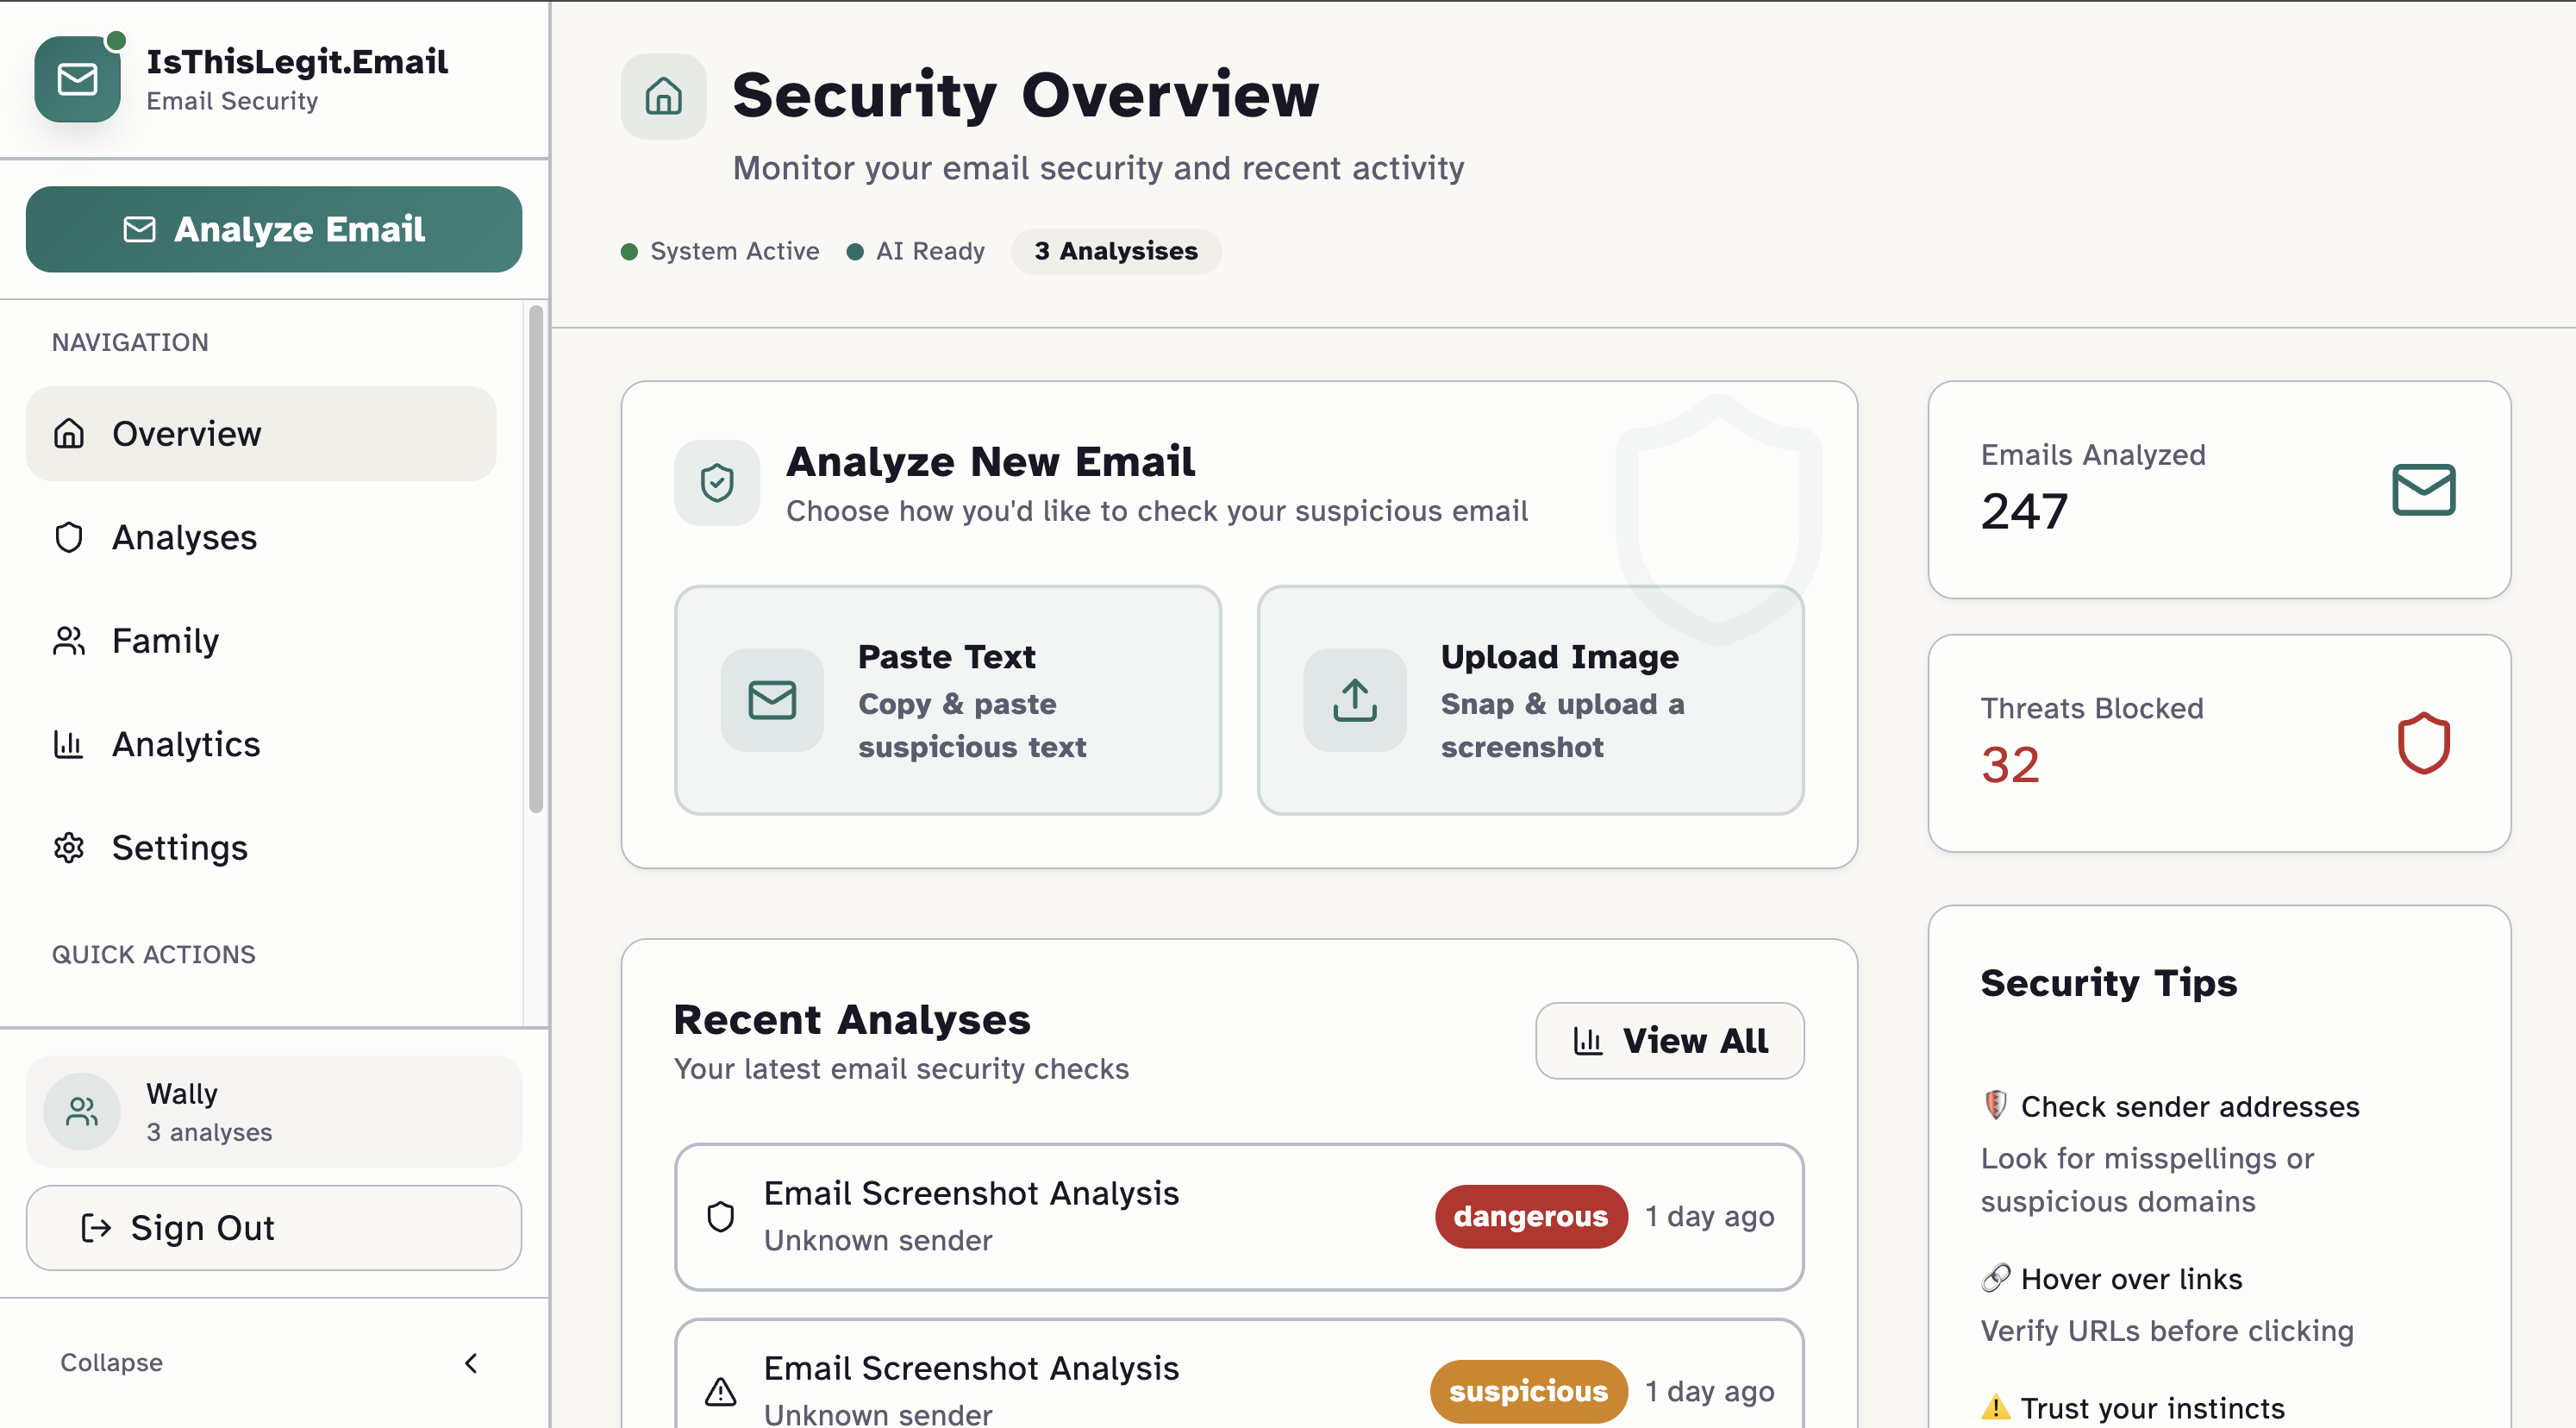Viewport: 2576px width, 1428px height.
Task: Click the home icon beside Security Overview
Action: [663, 96]
